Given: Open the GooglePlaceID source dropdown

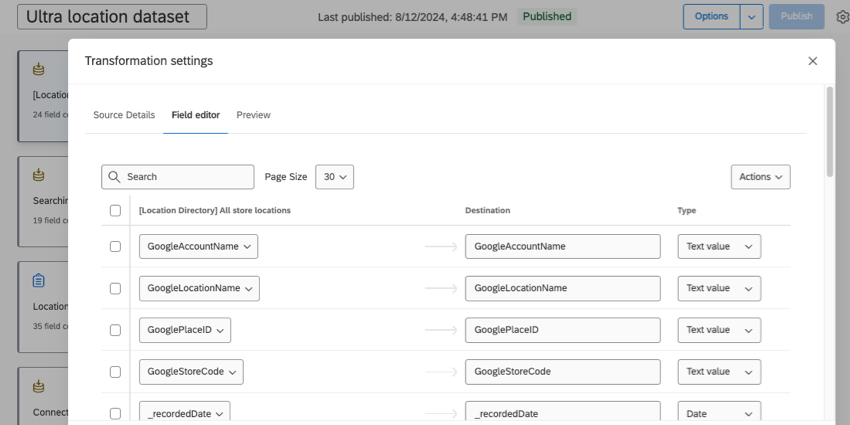Looking at the screenshot, I should click(185, 330).
